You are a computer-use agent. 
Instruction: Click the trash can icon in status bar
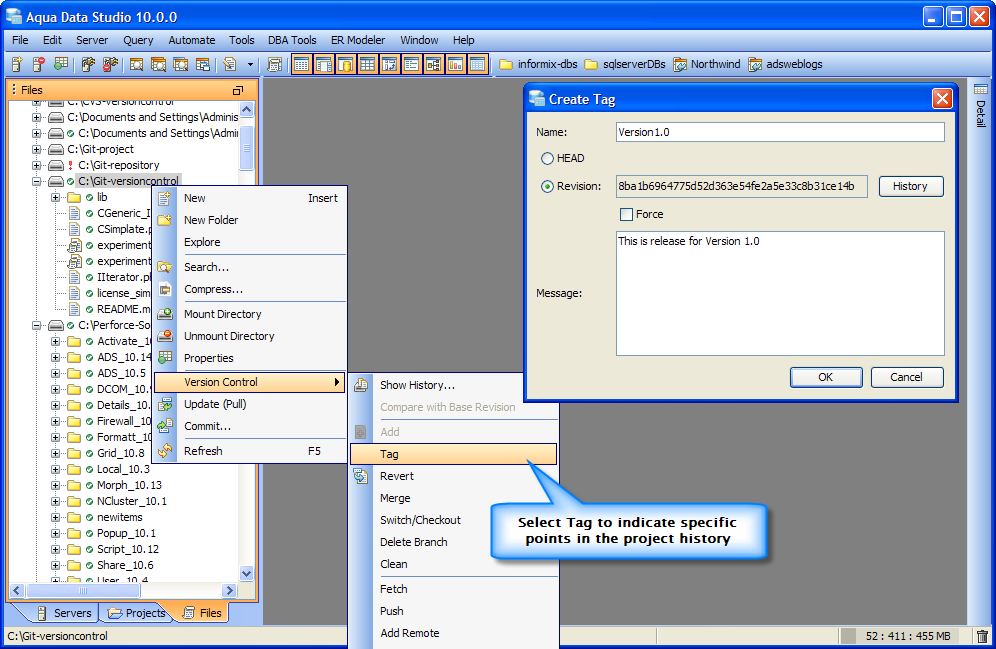click(983, 636)
